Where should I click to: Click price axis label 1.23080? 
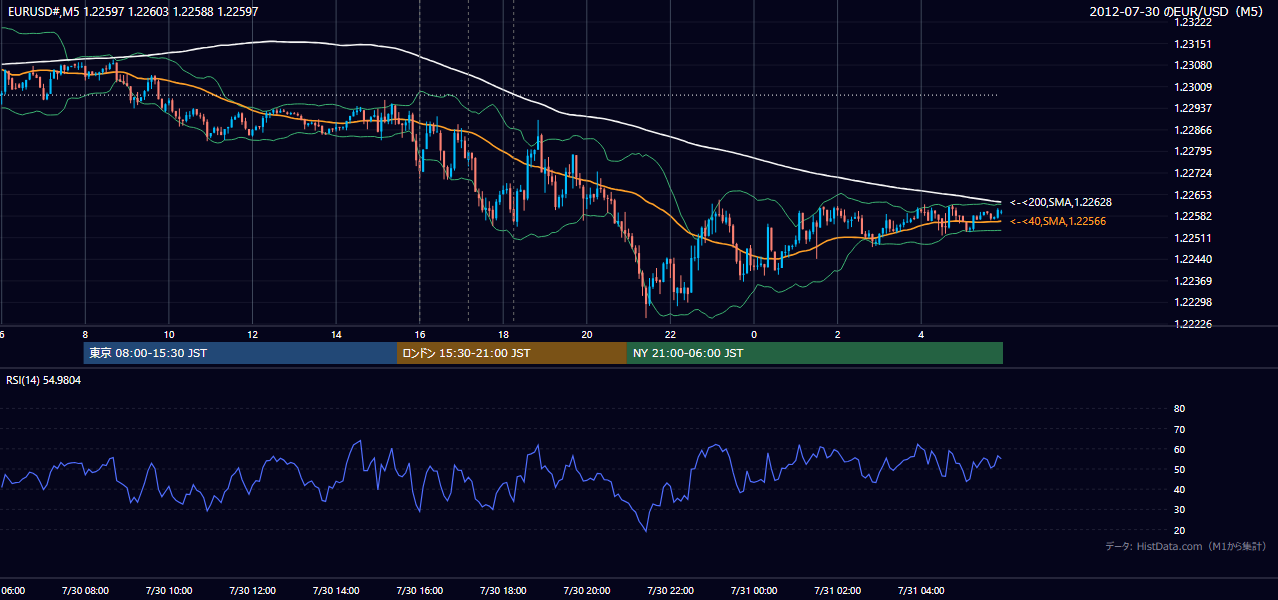(1193, 65)
